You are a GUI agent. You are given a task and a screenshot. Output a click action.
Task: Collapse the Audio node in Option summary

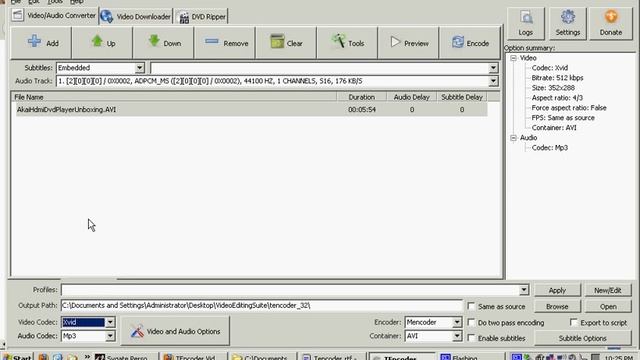[513, 138]
